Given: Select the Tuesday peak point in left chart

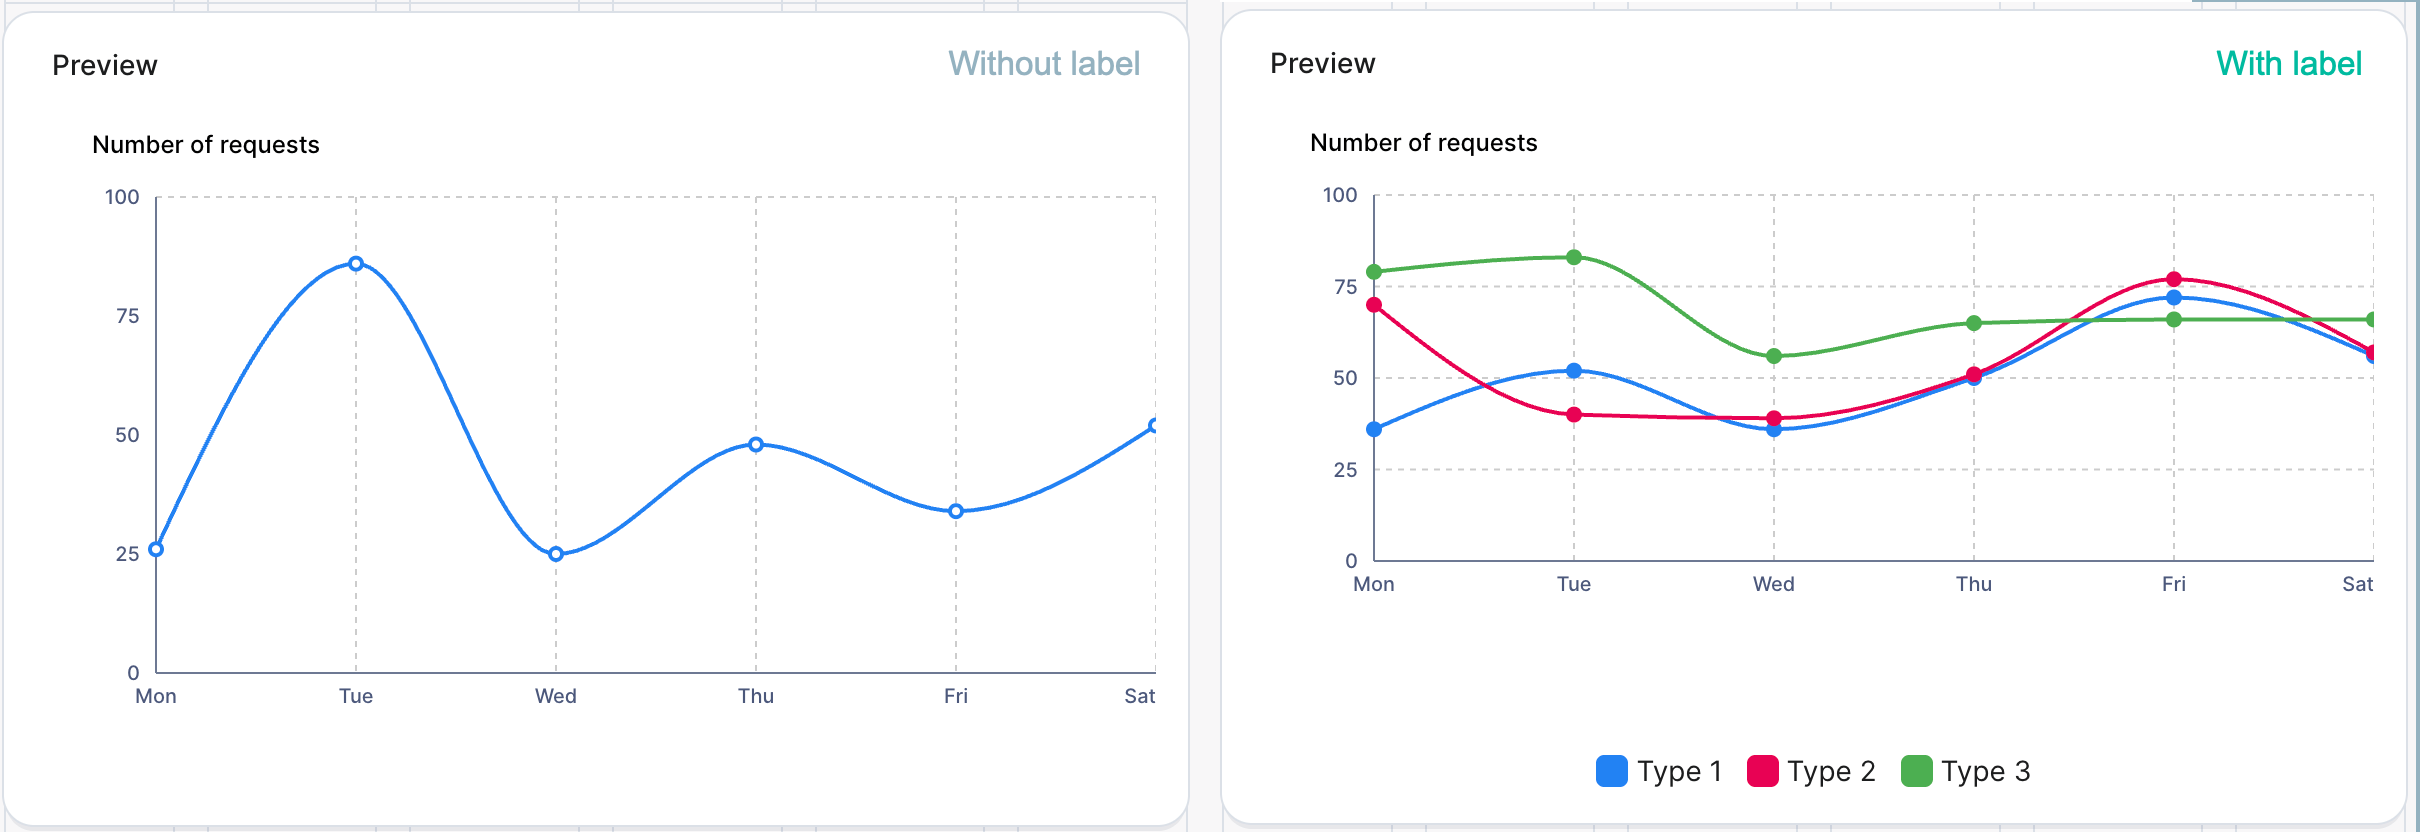Looking at the screenshot, I should (x=356, y=264).
